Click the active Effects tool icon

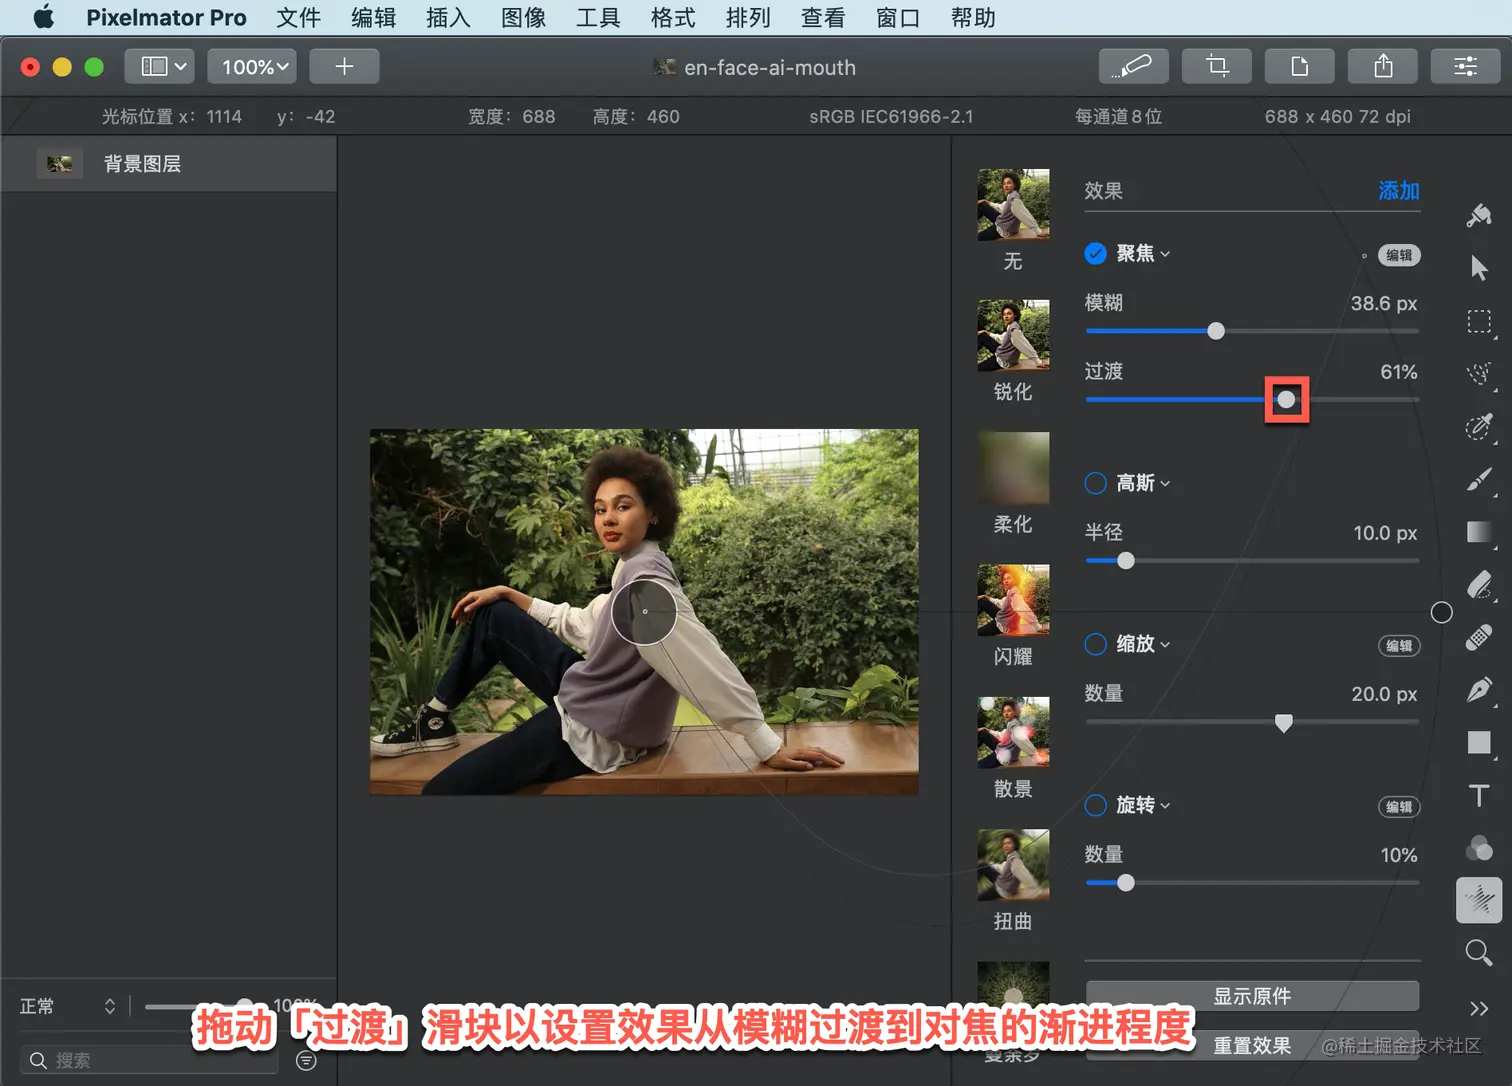(x=1479, y=900)
